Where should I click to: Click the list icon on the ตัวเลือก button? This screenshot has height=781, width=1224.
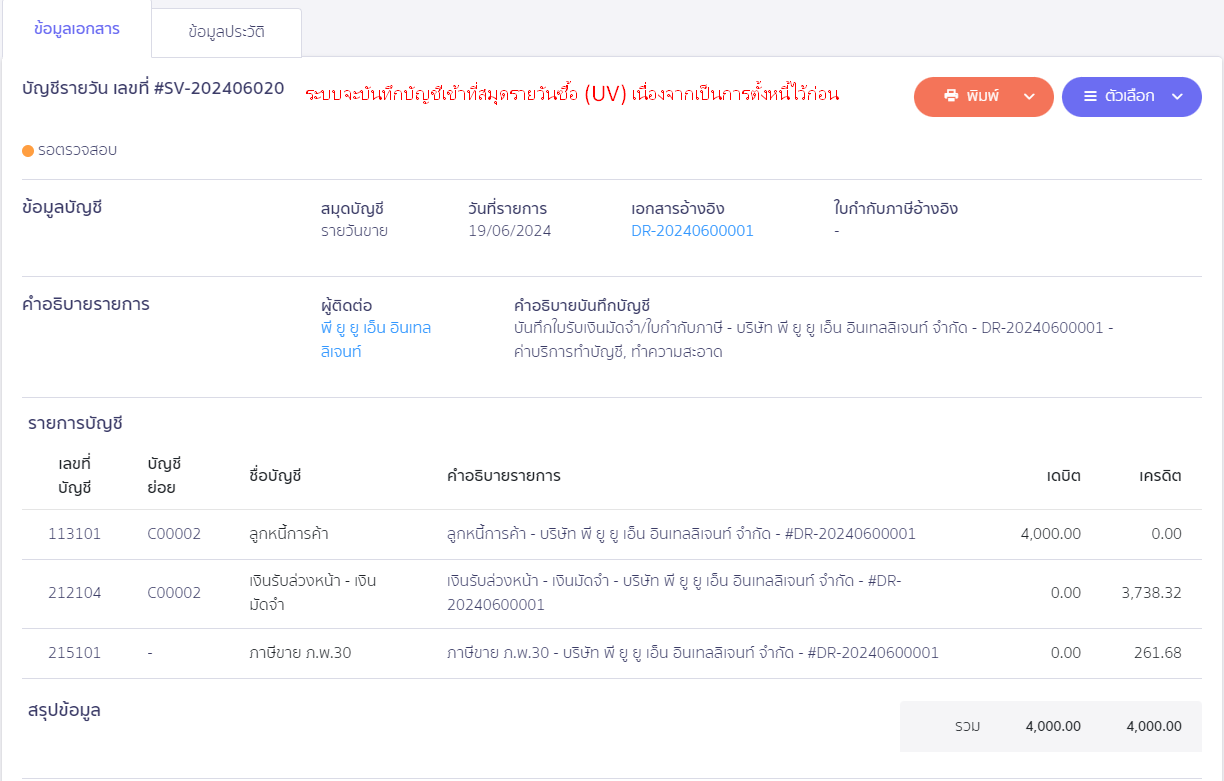[1090, 96]
